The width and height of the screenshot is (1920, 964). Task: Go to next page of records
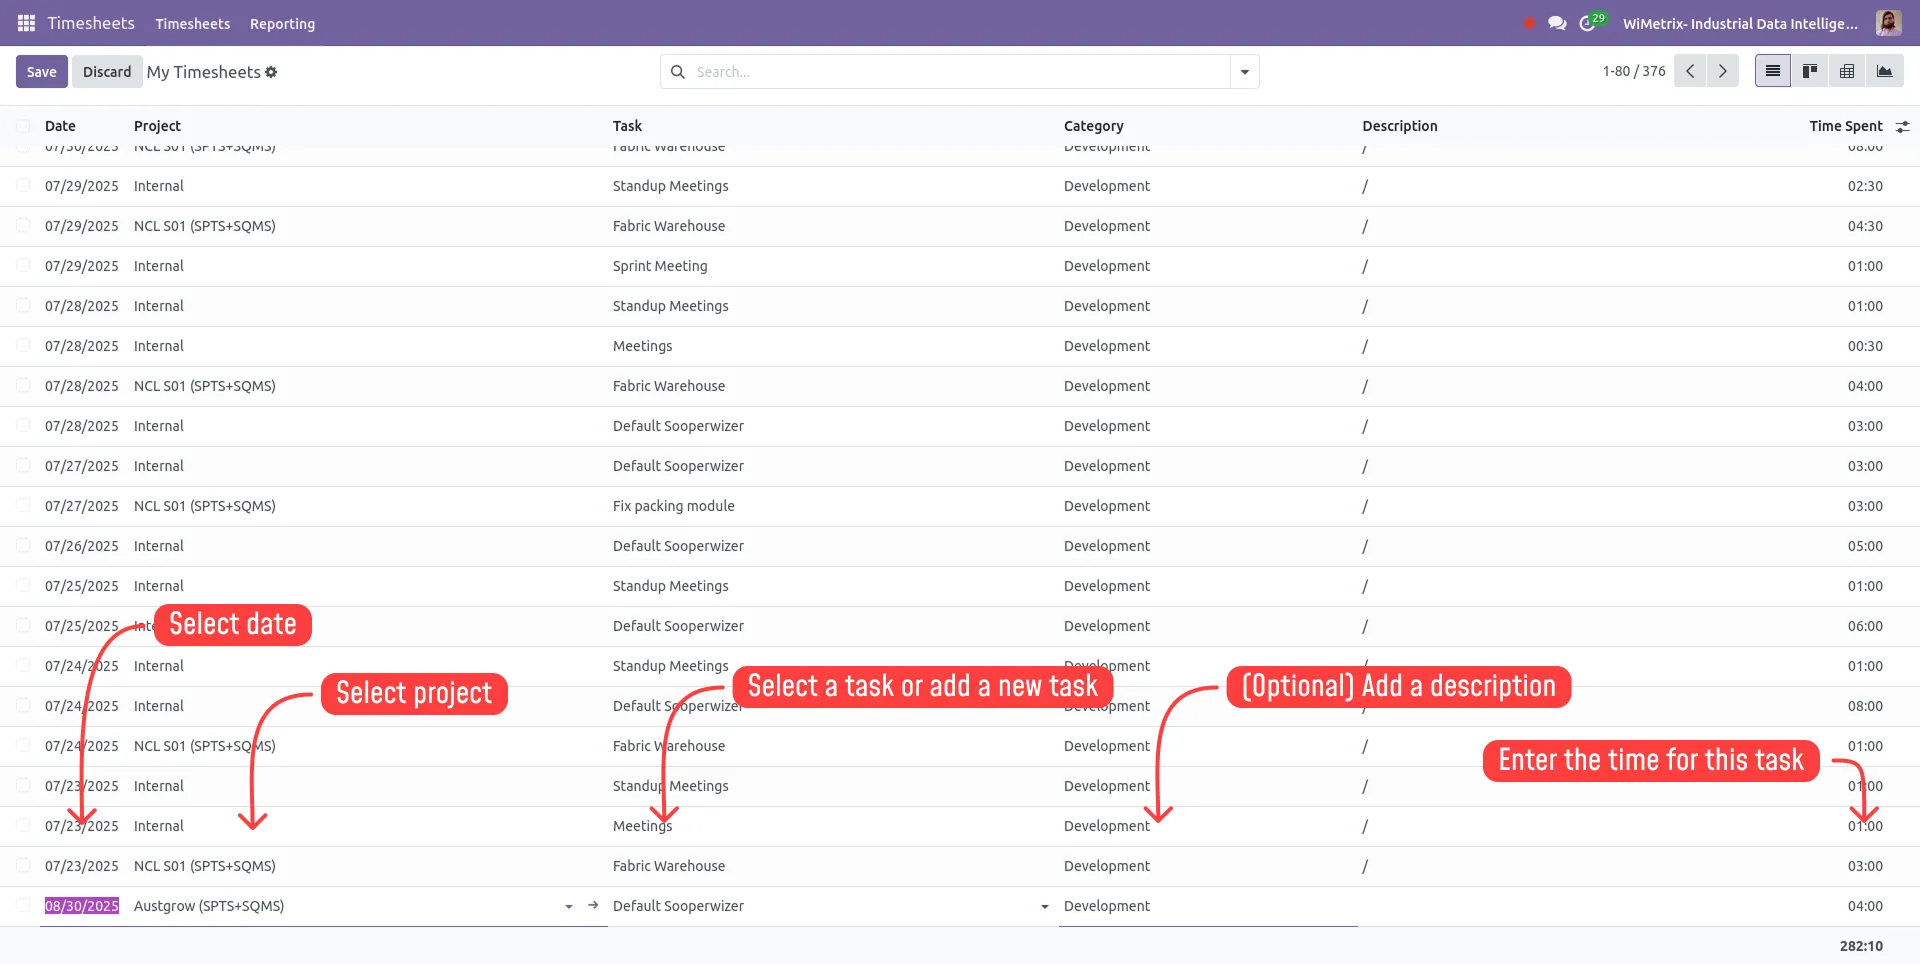(1722, 71)
